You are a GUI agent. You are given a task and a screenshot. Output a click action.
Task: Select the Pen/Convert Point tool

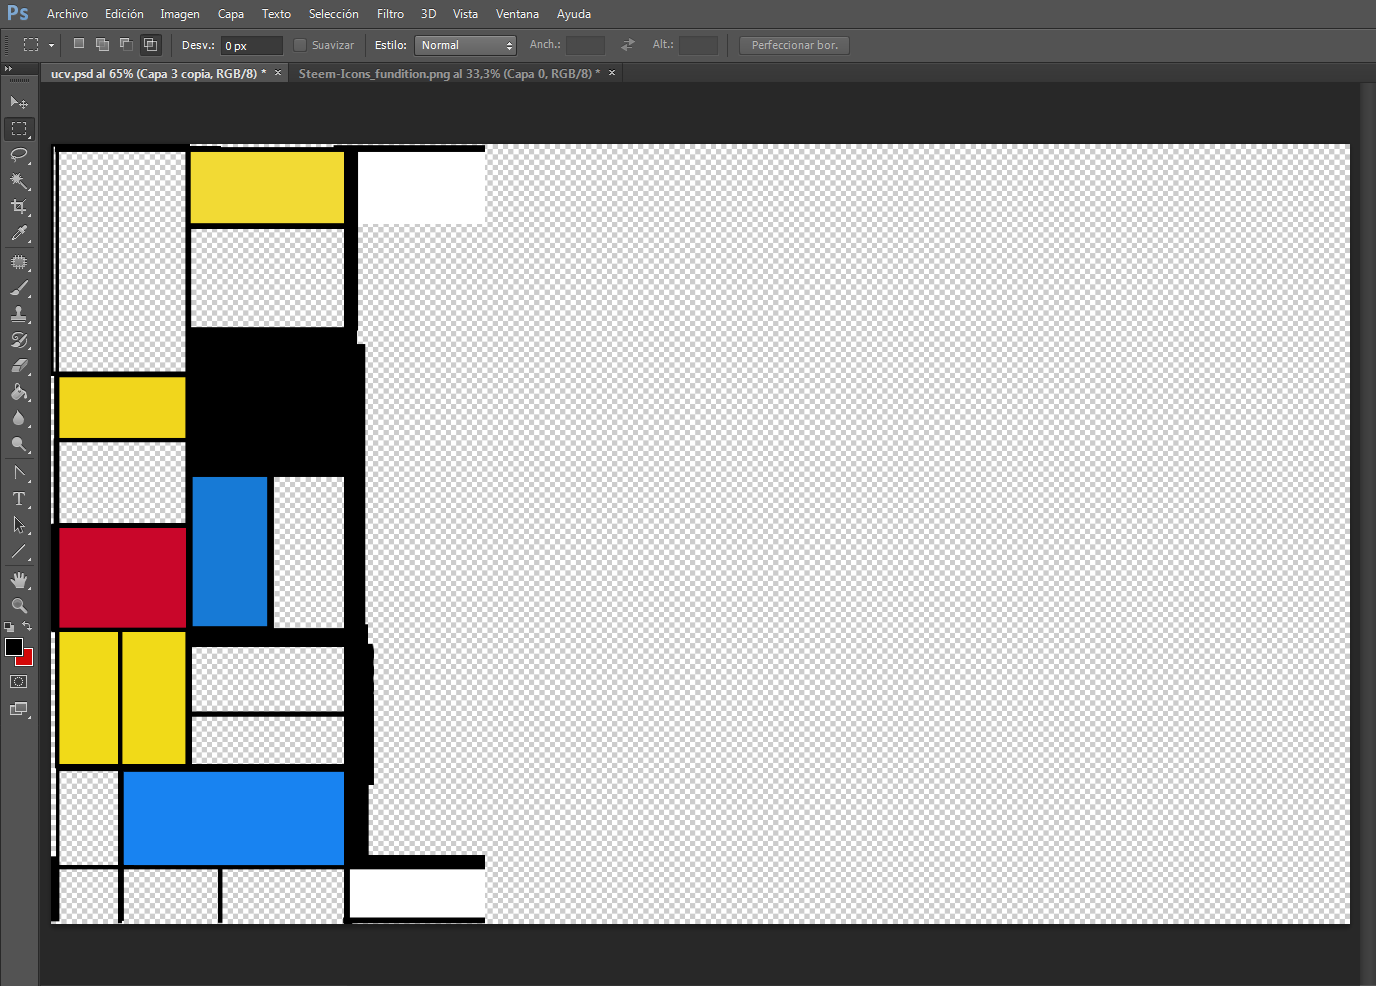19,473
